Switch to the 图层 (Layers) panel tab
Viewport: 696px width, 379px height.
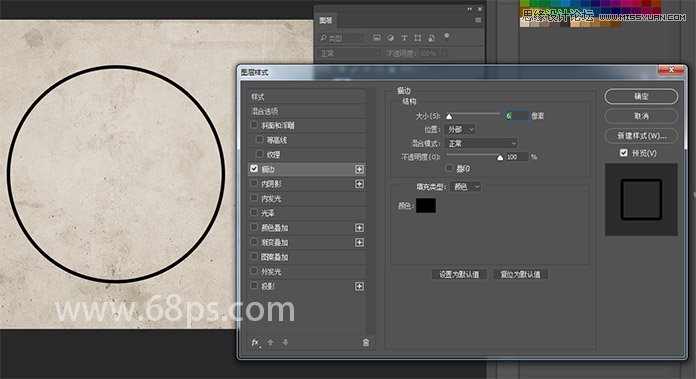pyautogui.click(x=326, y=20)
